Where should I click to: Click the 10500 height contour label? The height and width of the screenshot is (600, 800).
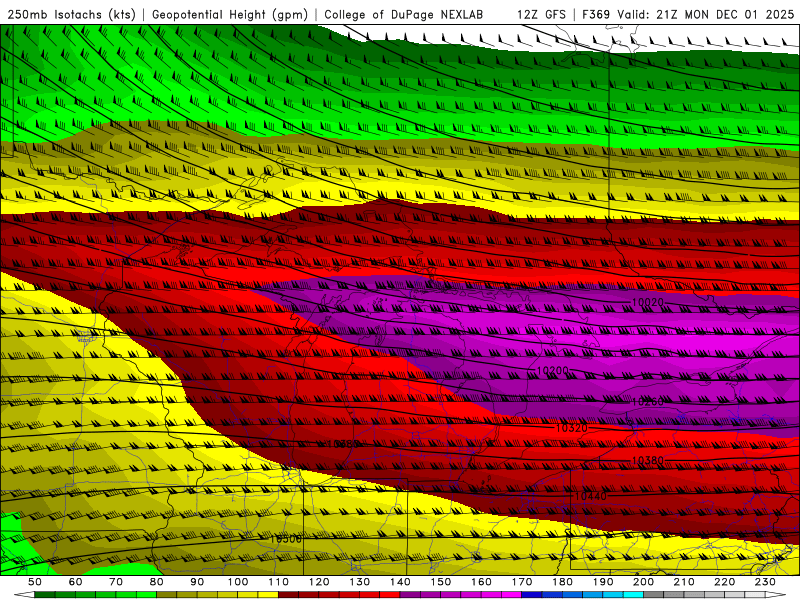pyautogui.click(x=286, y=539)
